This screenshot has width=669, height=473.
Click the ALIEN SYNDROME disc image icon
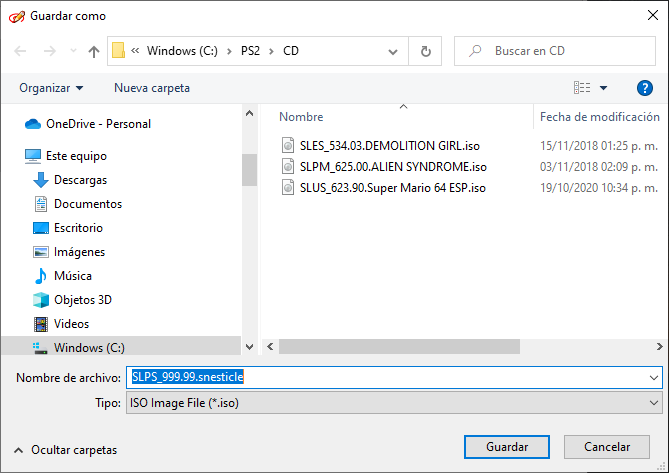(x=288, y=166)
